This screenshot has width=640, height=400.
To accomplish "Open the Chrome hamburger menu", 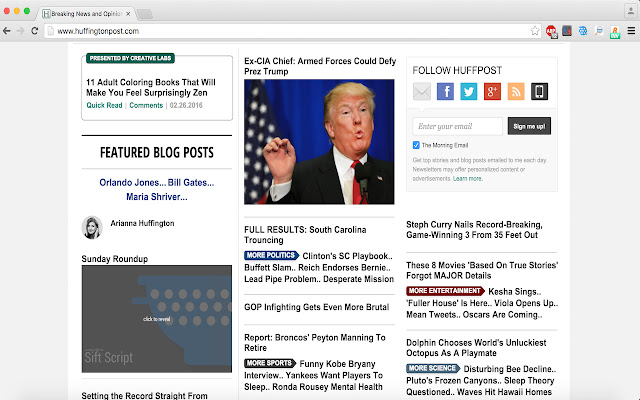I will click(x=631, y=31).
